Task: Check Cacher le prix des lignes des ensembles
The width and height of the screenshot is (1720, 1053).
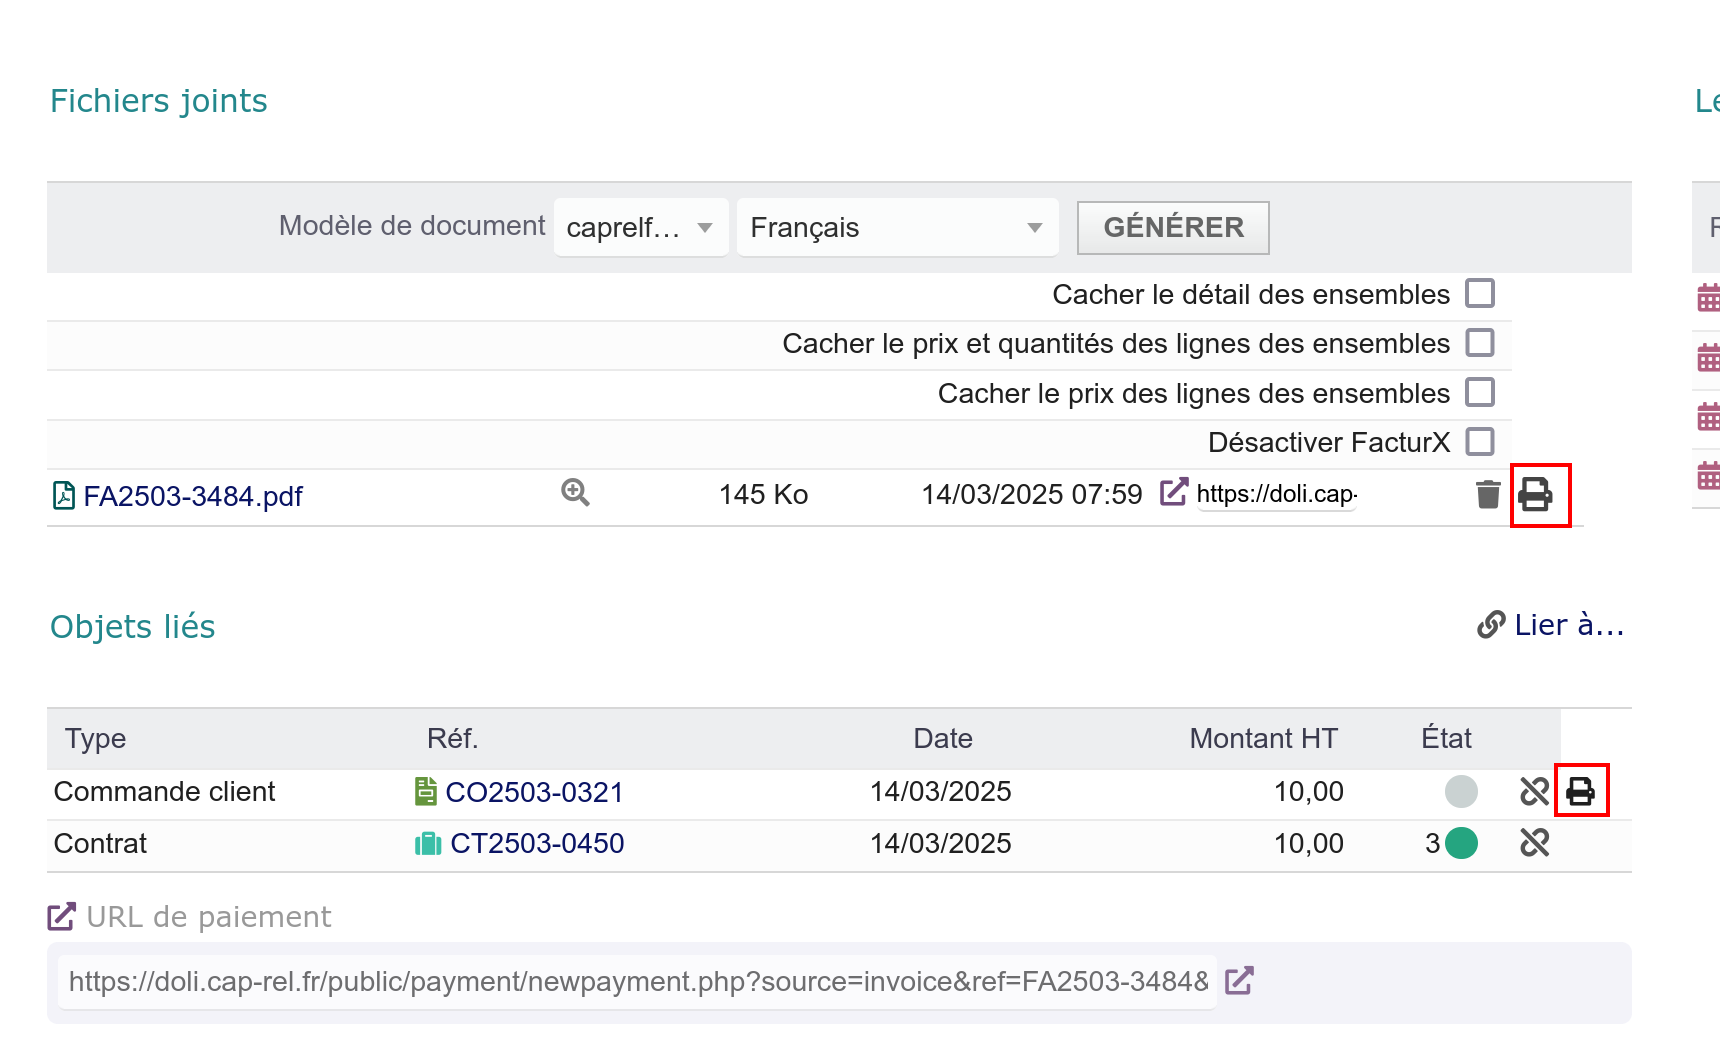Action: (1480, 392)
